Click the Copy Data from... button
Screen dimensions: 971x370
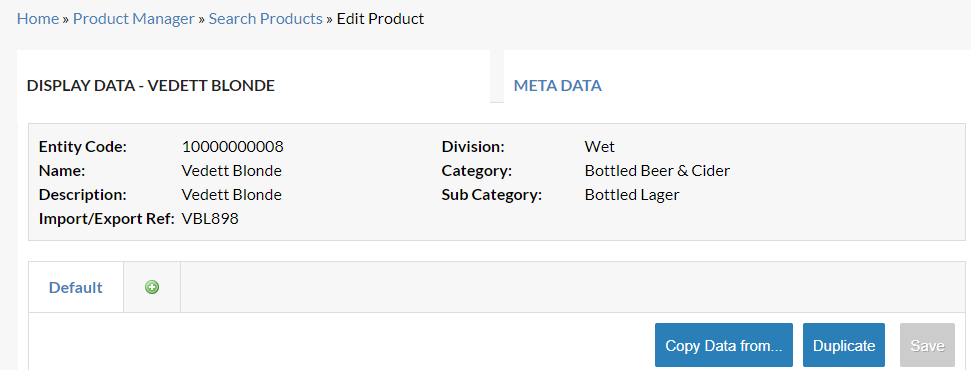(724, 345)
